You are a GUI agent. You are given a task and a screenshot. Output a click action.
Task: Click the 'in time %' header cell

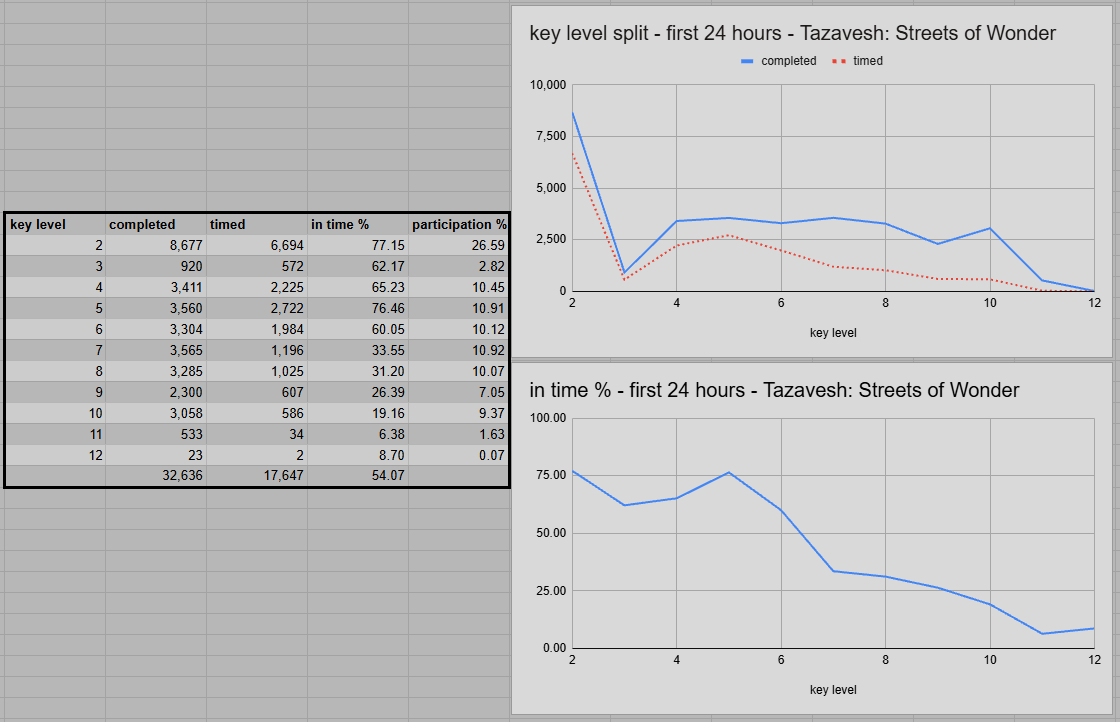(x=358, y=224)
